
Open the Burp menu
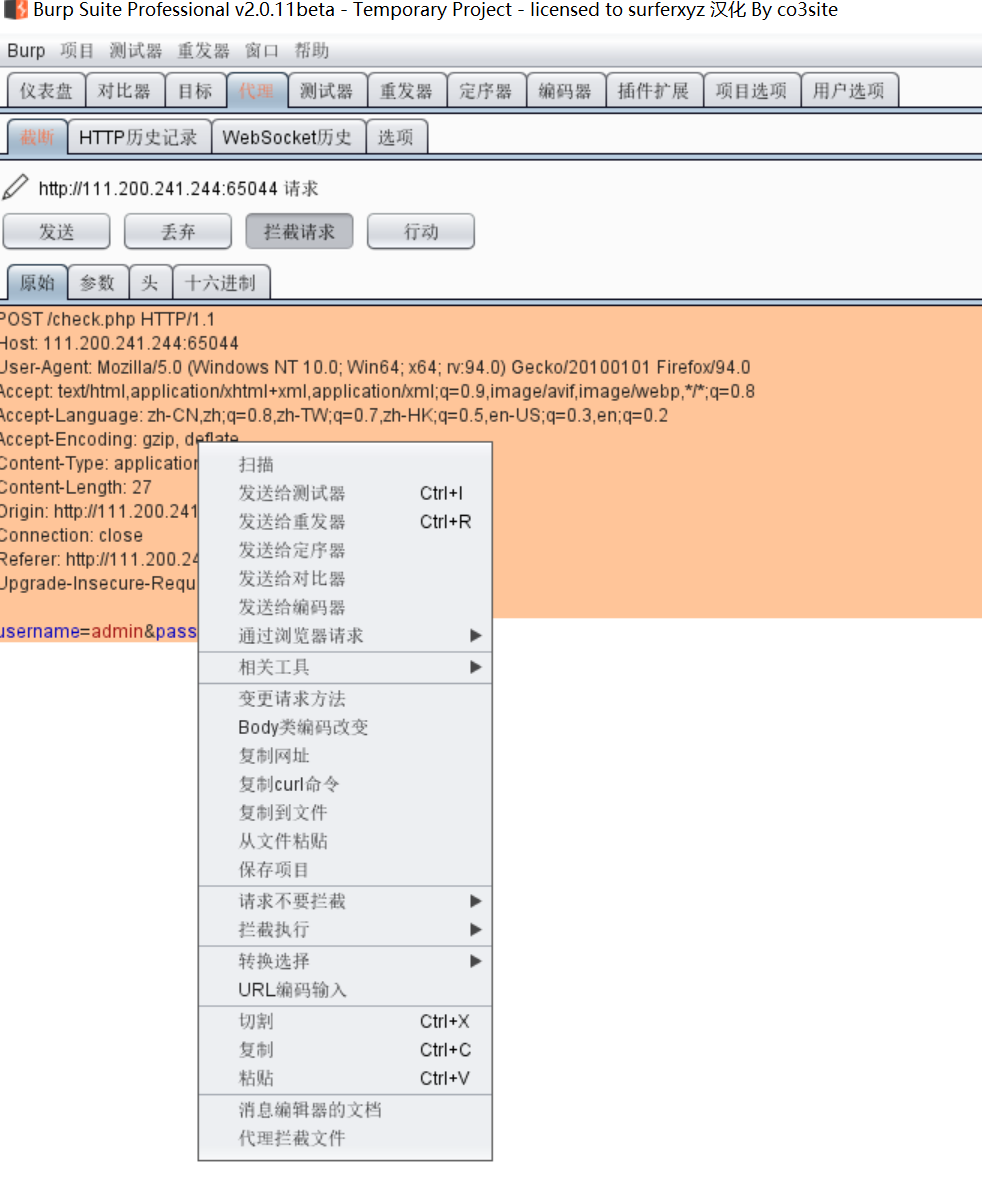pos(25,50)
